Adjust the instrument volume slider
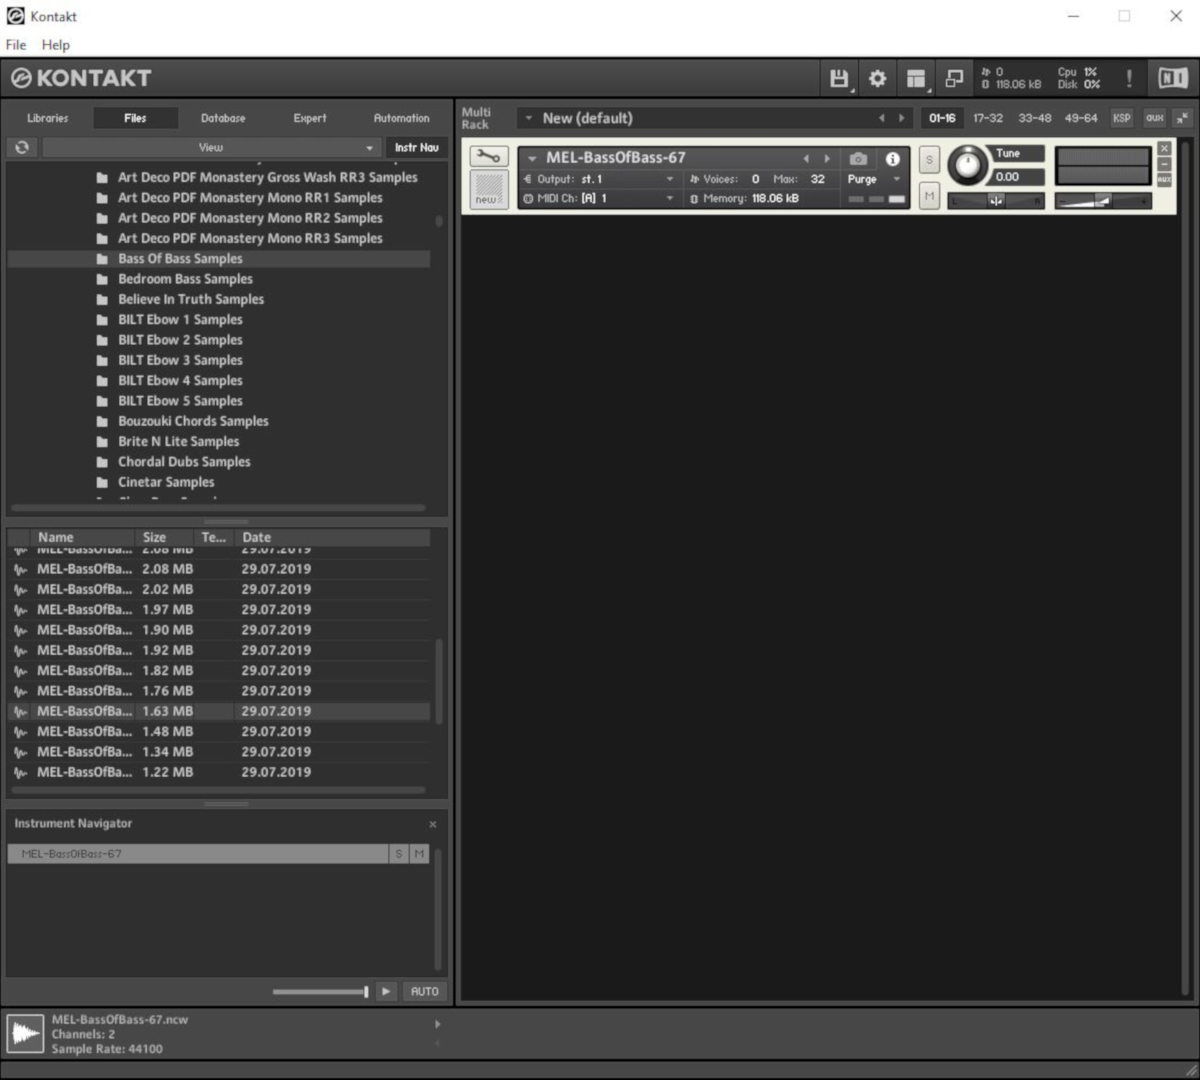The height and width of the screenshot is (1080, 1200). [1102, 201]
